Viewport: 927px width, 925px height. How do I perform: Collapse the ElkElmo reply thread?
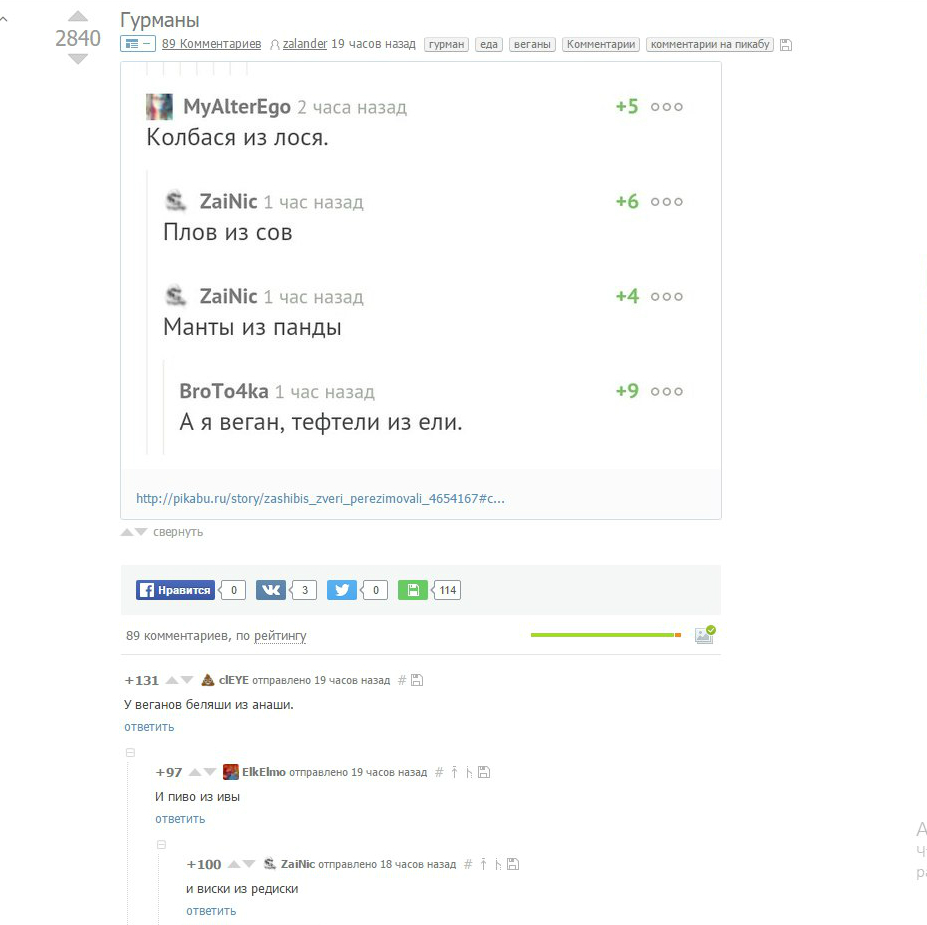(x=130, y=752)
